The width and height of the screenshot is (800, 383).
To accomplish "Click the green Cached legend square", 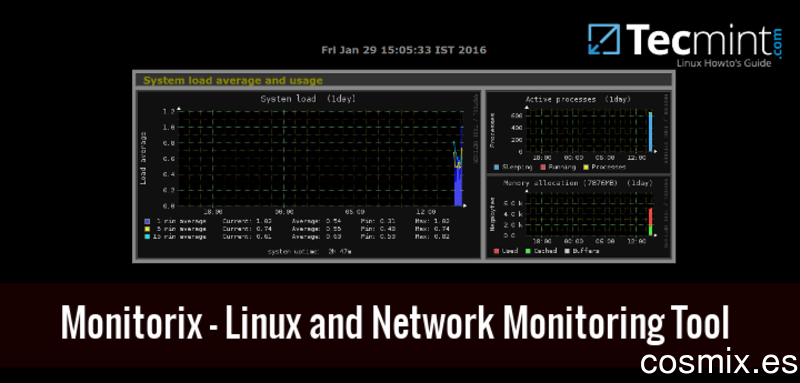I will point(529,251).
